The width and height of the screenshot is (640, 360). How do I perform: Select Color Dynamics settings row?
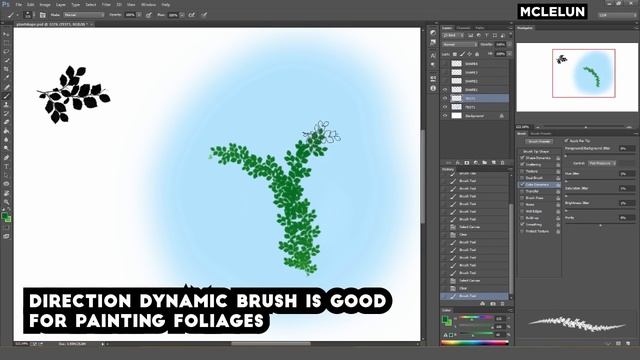click(540, 184)
